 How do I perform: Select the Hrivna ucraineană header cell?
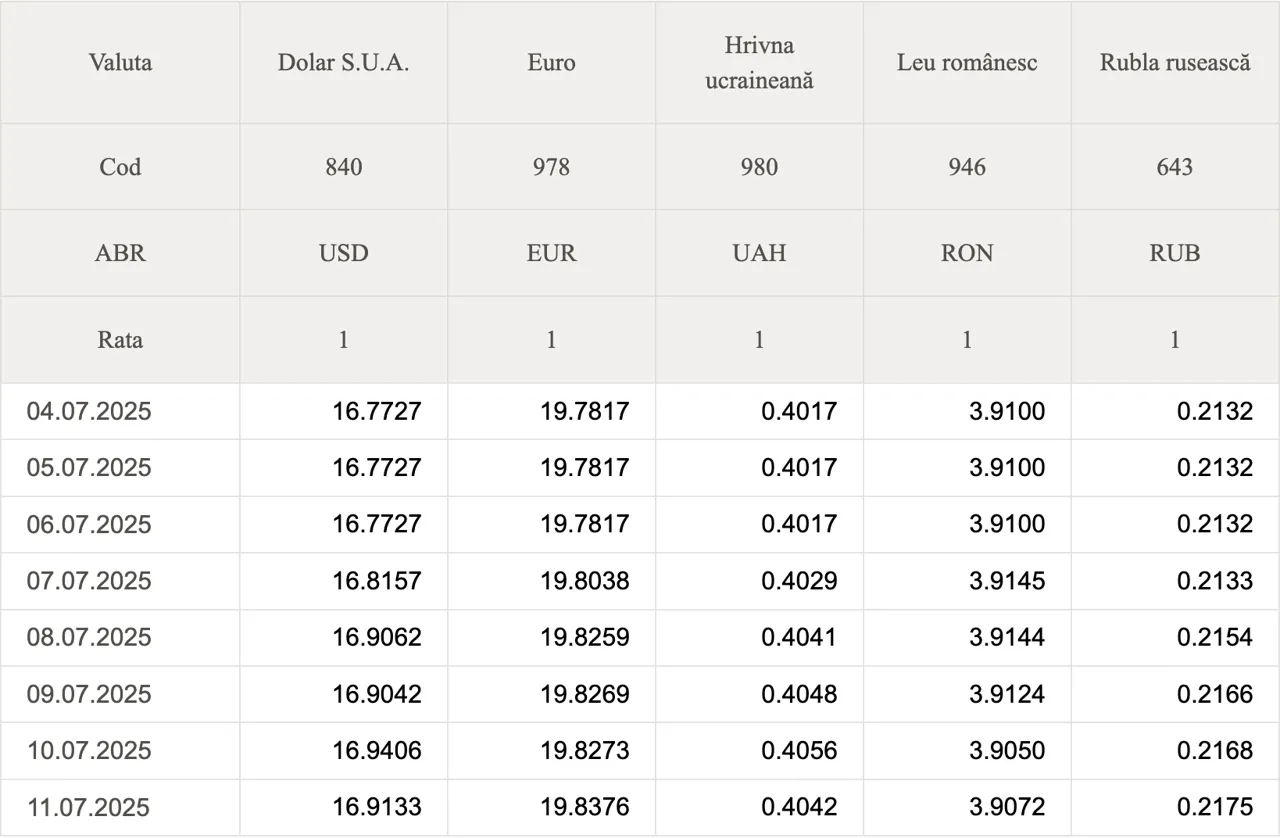point(759,63)
